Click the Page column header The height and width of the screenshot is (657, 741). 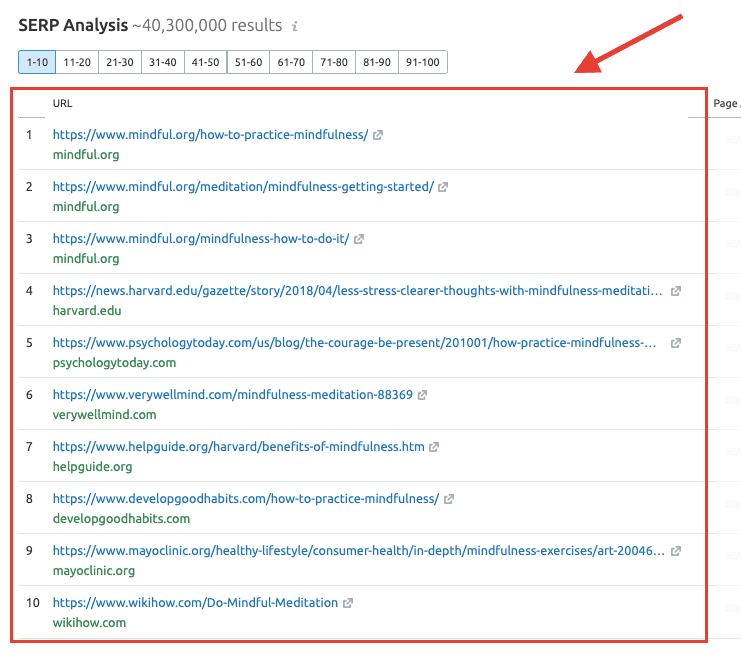tap(725, 103)
